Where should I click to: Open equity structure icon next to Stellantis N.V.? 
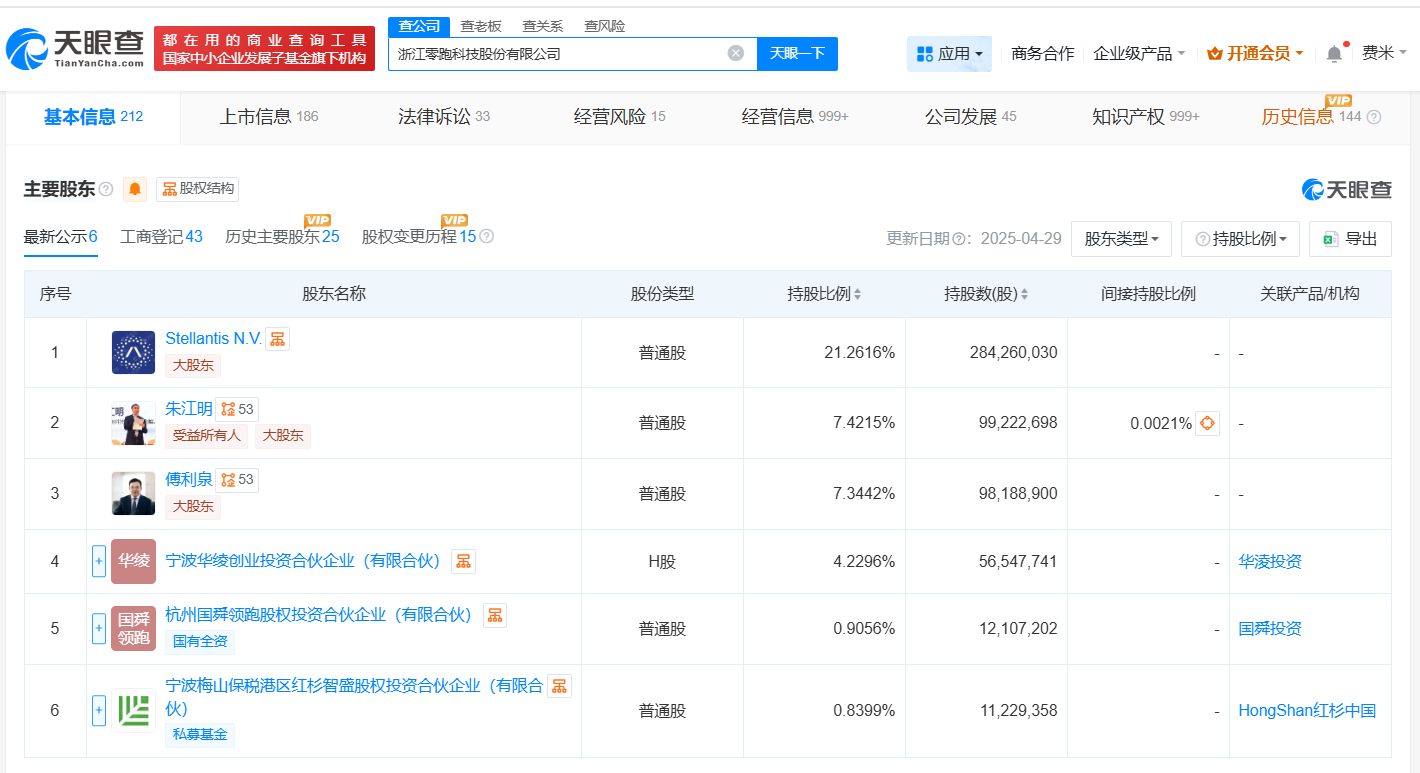278,339
